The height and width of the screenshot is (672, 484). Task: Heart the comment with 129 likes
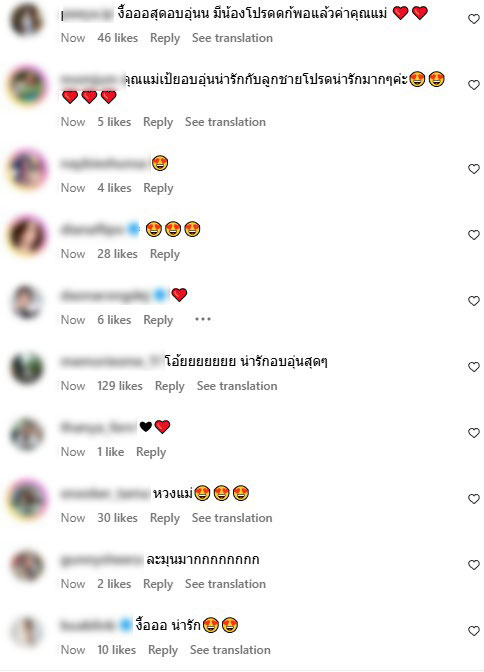[473, 367]
